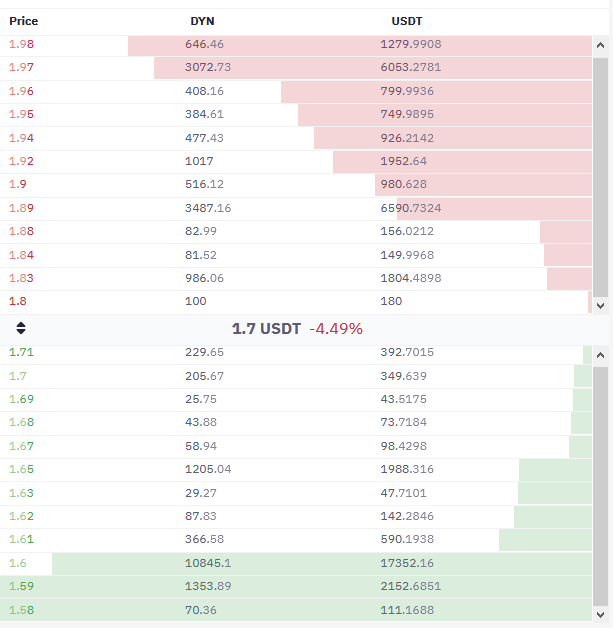Select sell order at price 1.89
The image size is (613, 628).
[x=296, y=208]
